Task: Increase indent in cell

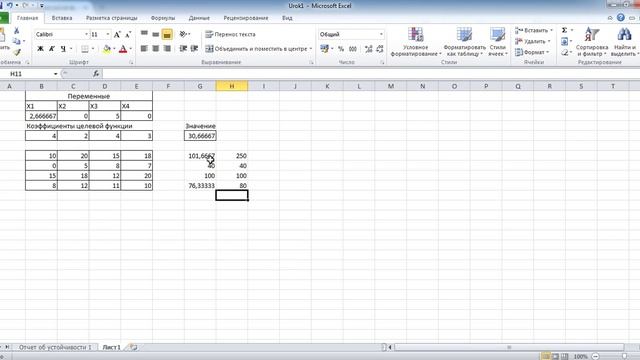Action: [x=194, y=49]
